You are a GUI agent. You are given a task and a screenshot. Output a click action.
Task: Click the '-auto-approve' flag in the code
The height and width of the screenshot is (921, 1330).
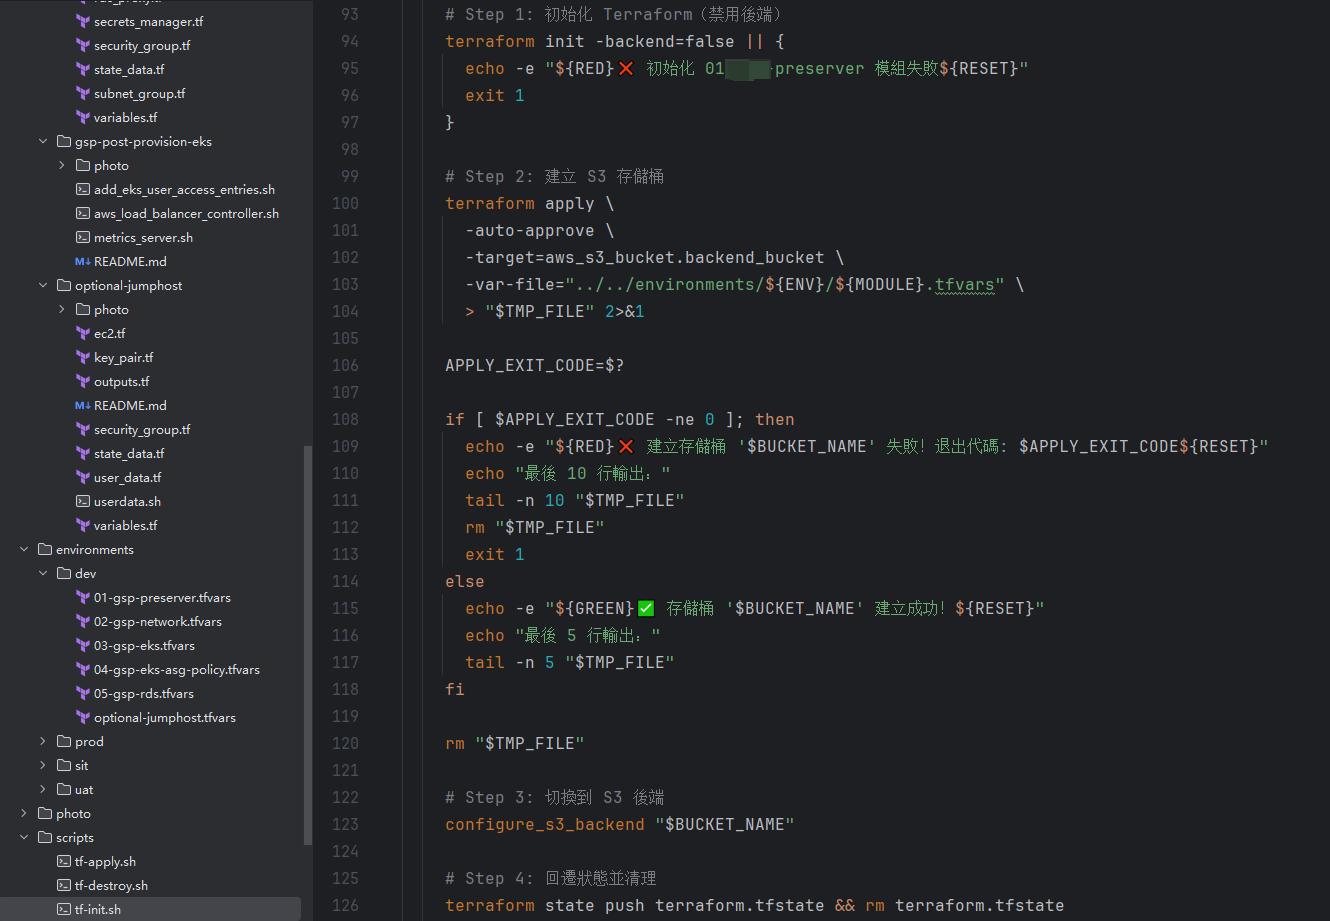click(x=529, y=231)
